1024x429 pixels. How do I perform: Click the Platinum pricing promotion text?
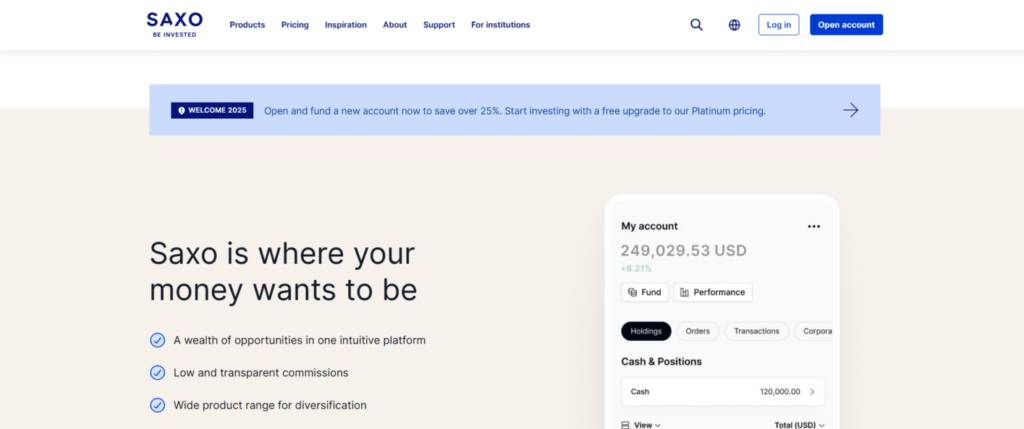tap(515, 111)
